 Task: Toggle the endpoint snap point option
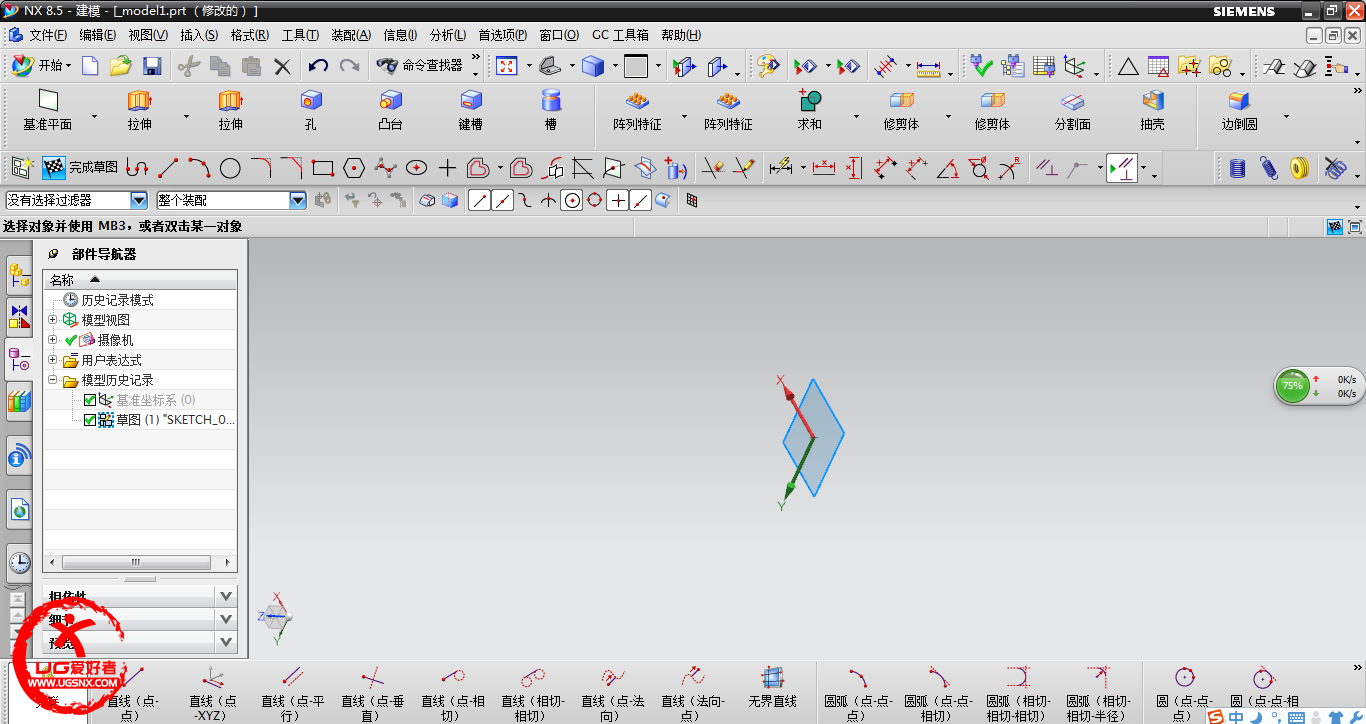(x=480, y=200)
